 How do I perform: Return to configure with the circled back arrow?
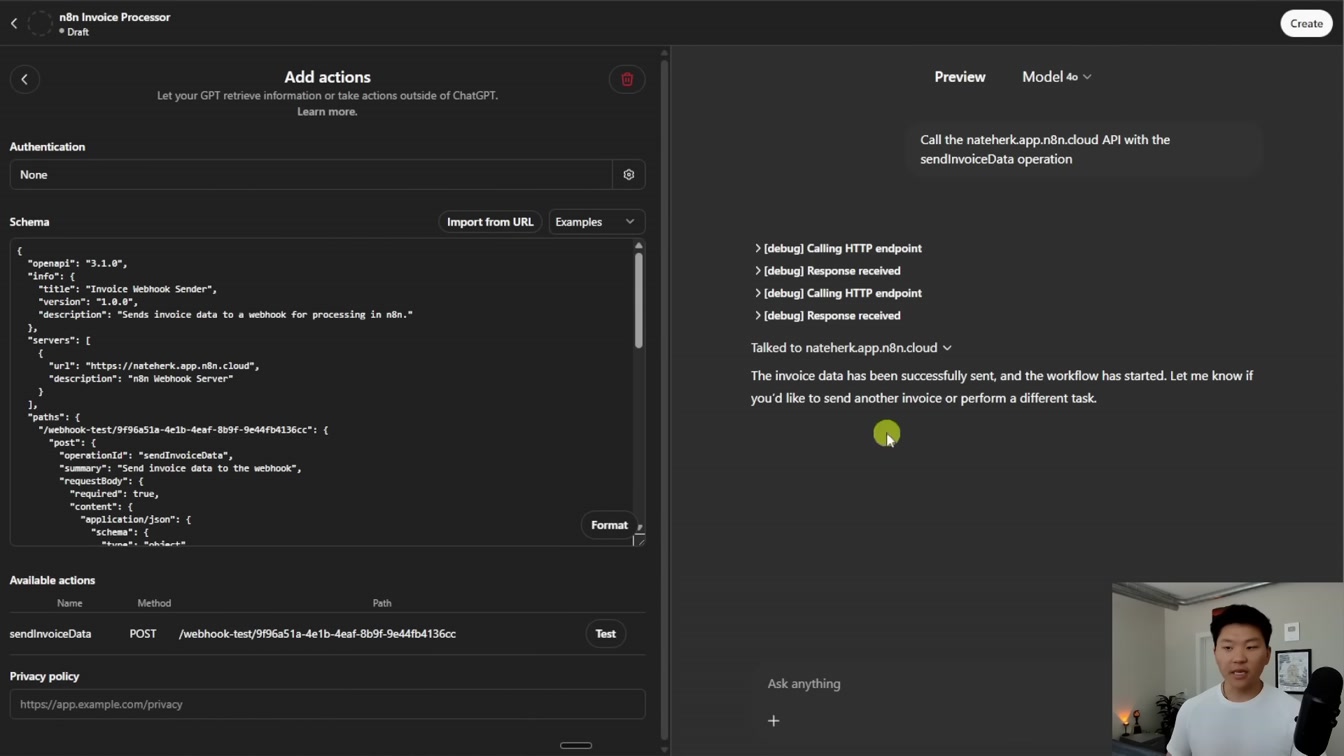tap(25, 79)
